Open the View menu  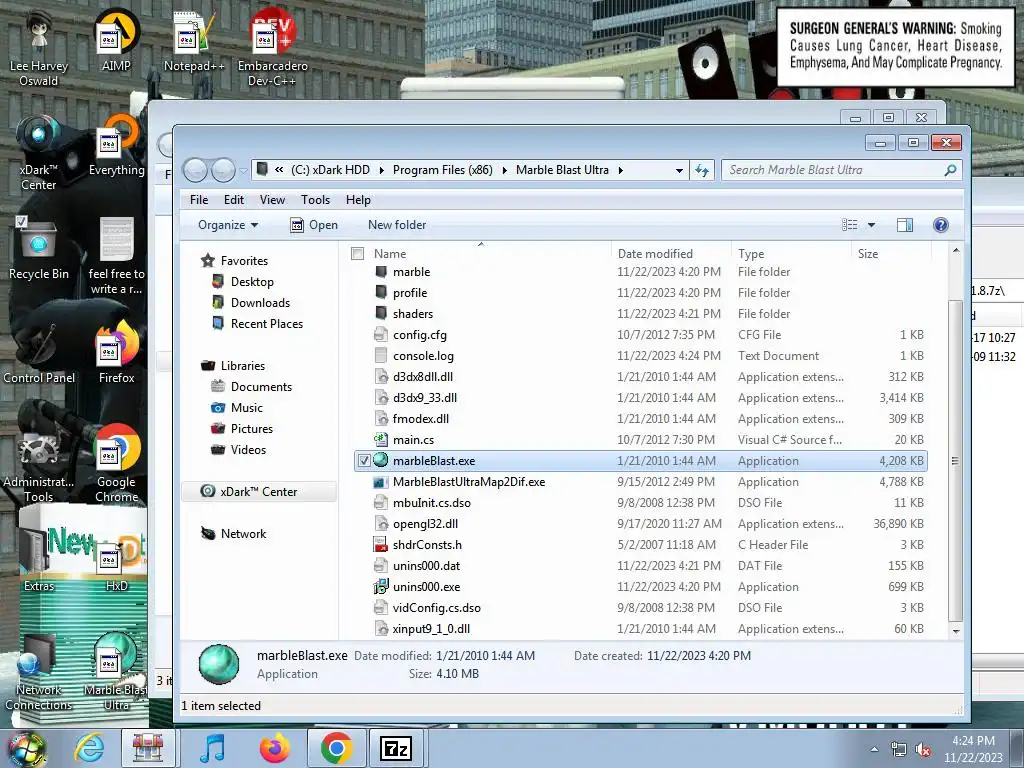pos(272,200)
